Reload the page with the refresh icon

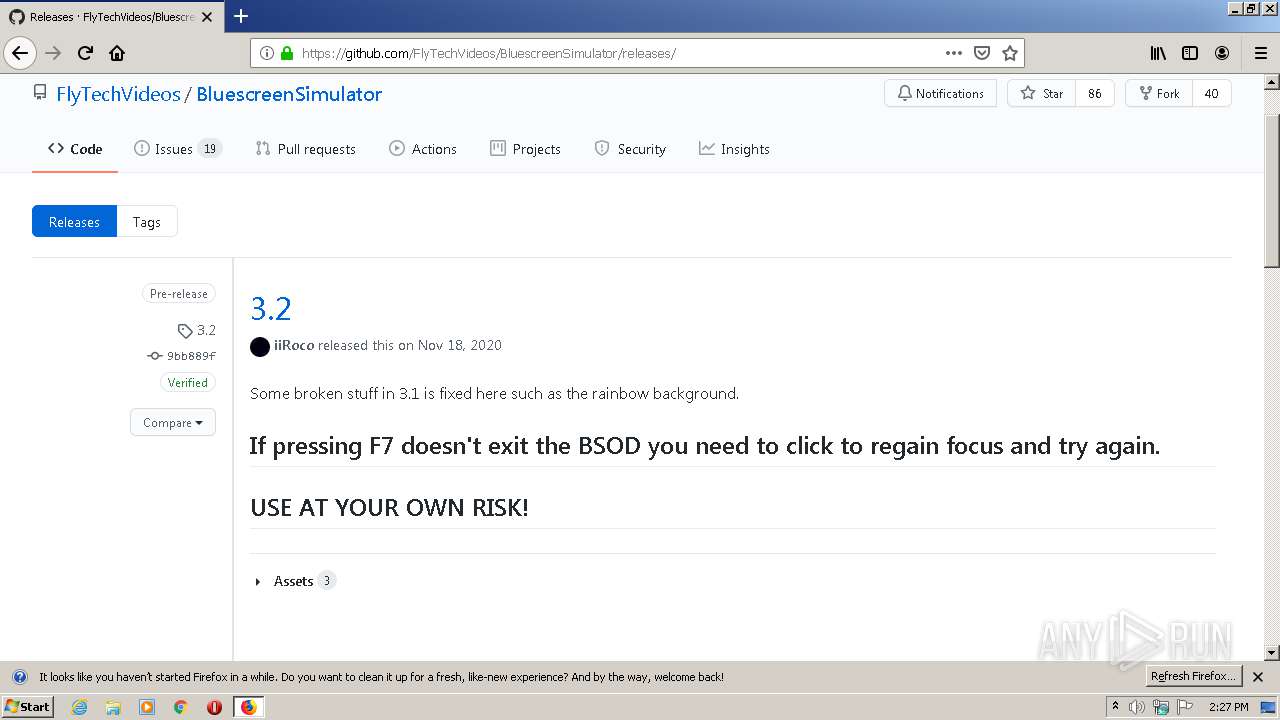[85, 53]
